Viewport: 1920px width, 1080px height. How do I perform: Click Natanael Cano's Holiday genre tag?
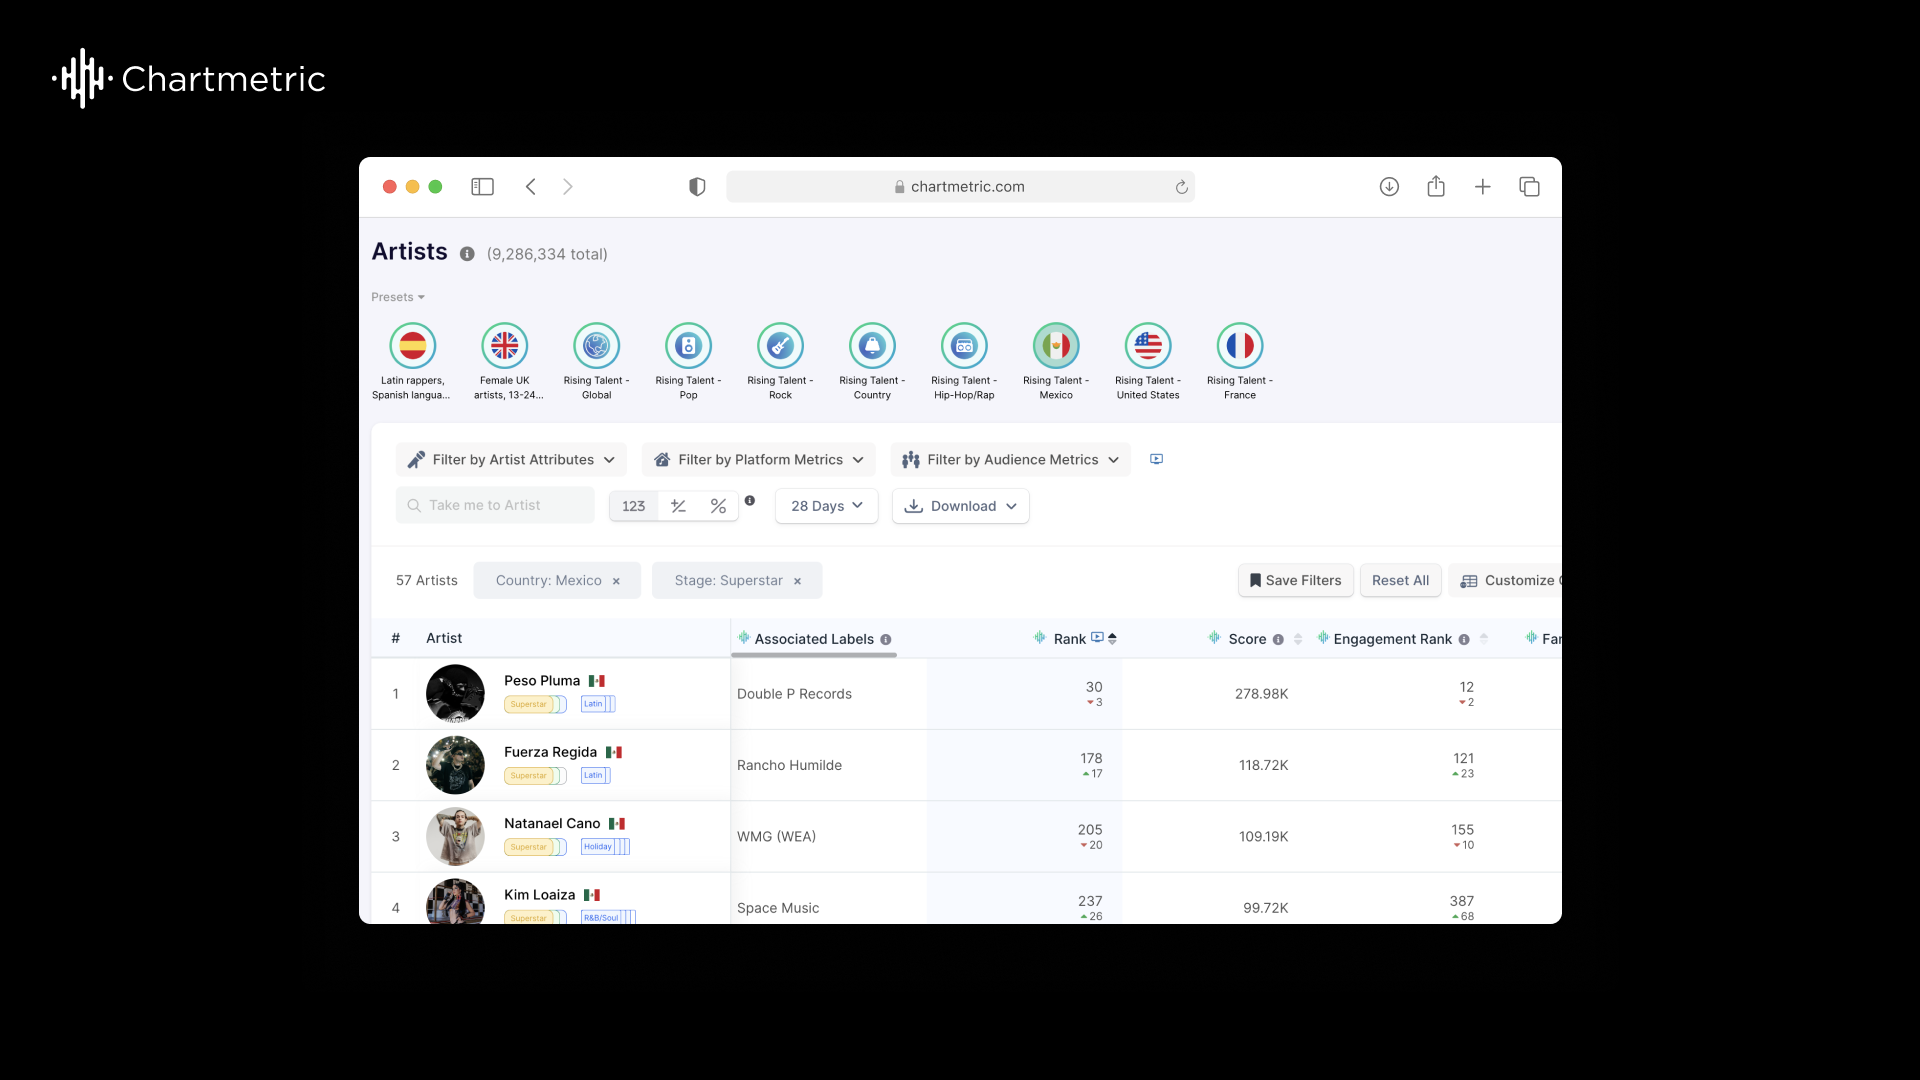pyautogui.click(x=598, y=847)
